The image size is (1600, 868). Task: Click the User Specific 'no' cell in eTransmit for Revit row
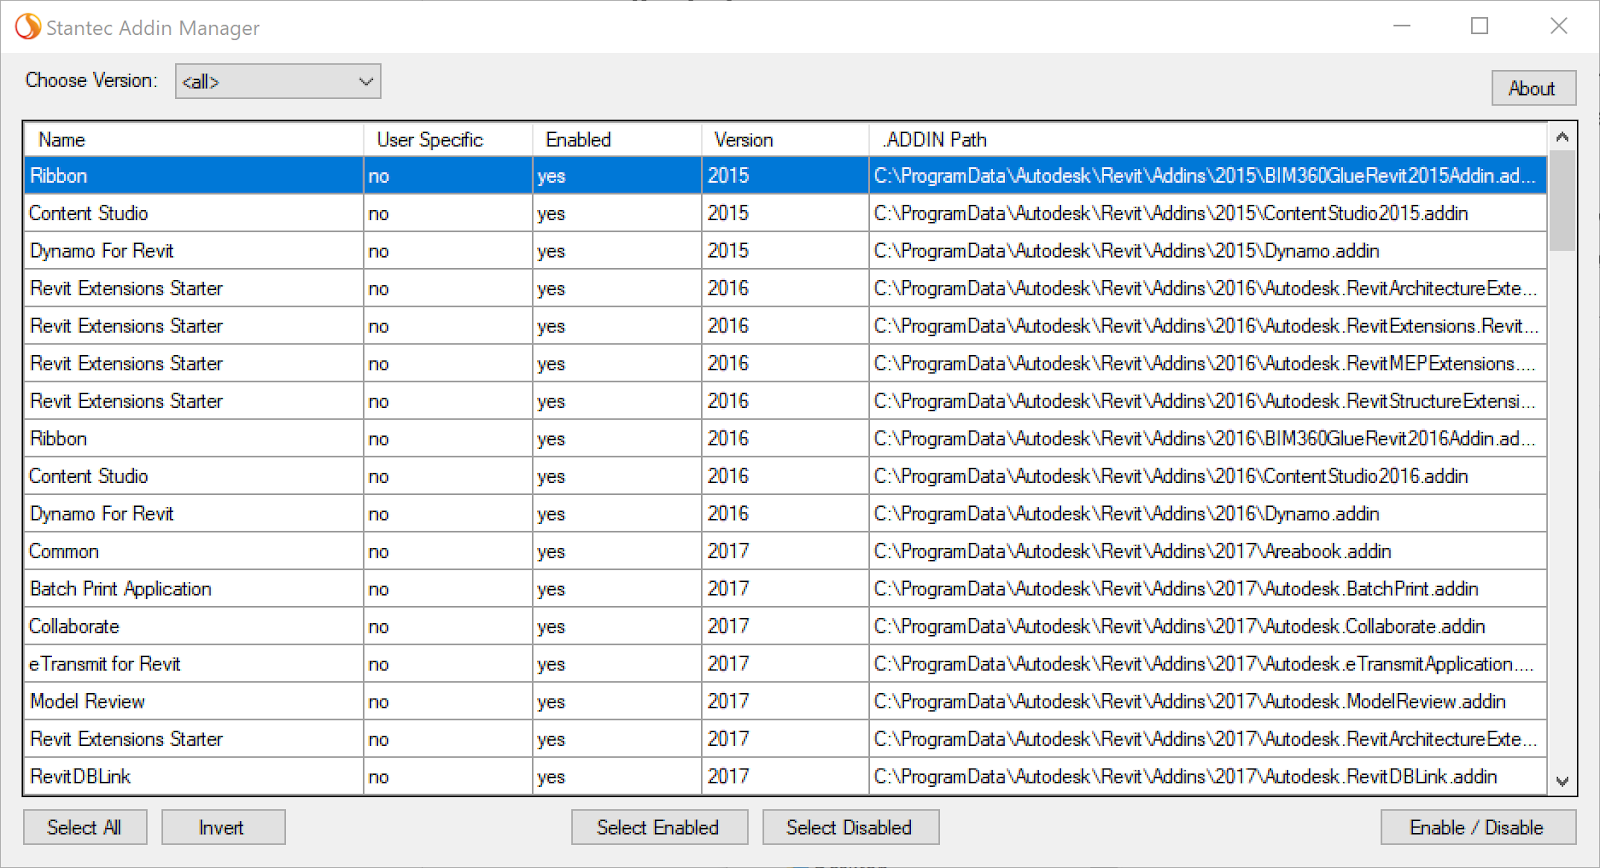(448, 664)
